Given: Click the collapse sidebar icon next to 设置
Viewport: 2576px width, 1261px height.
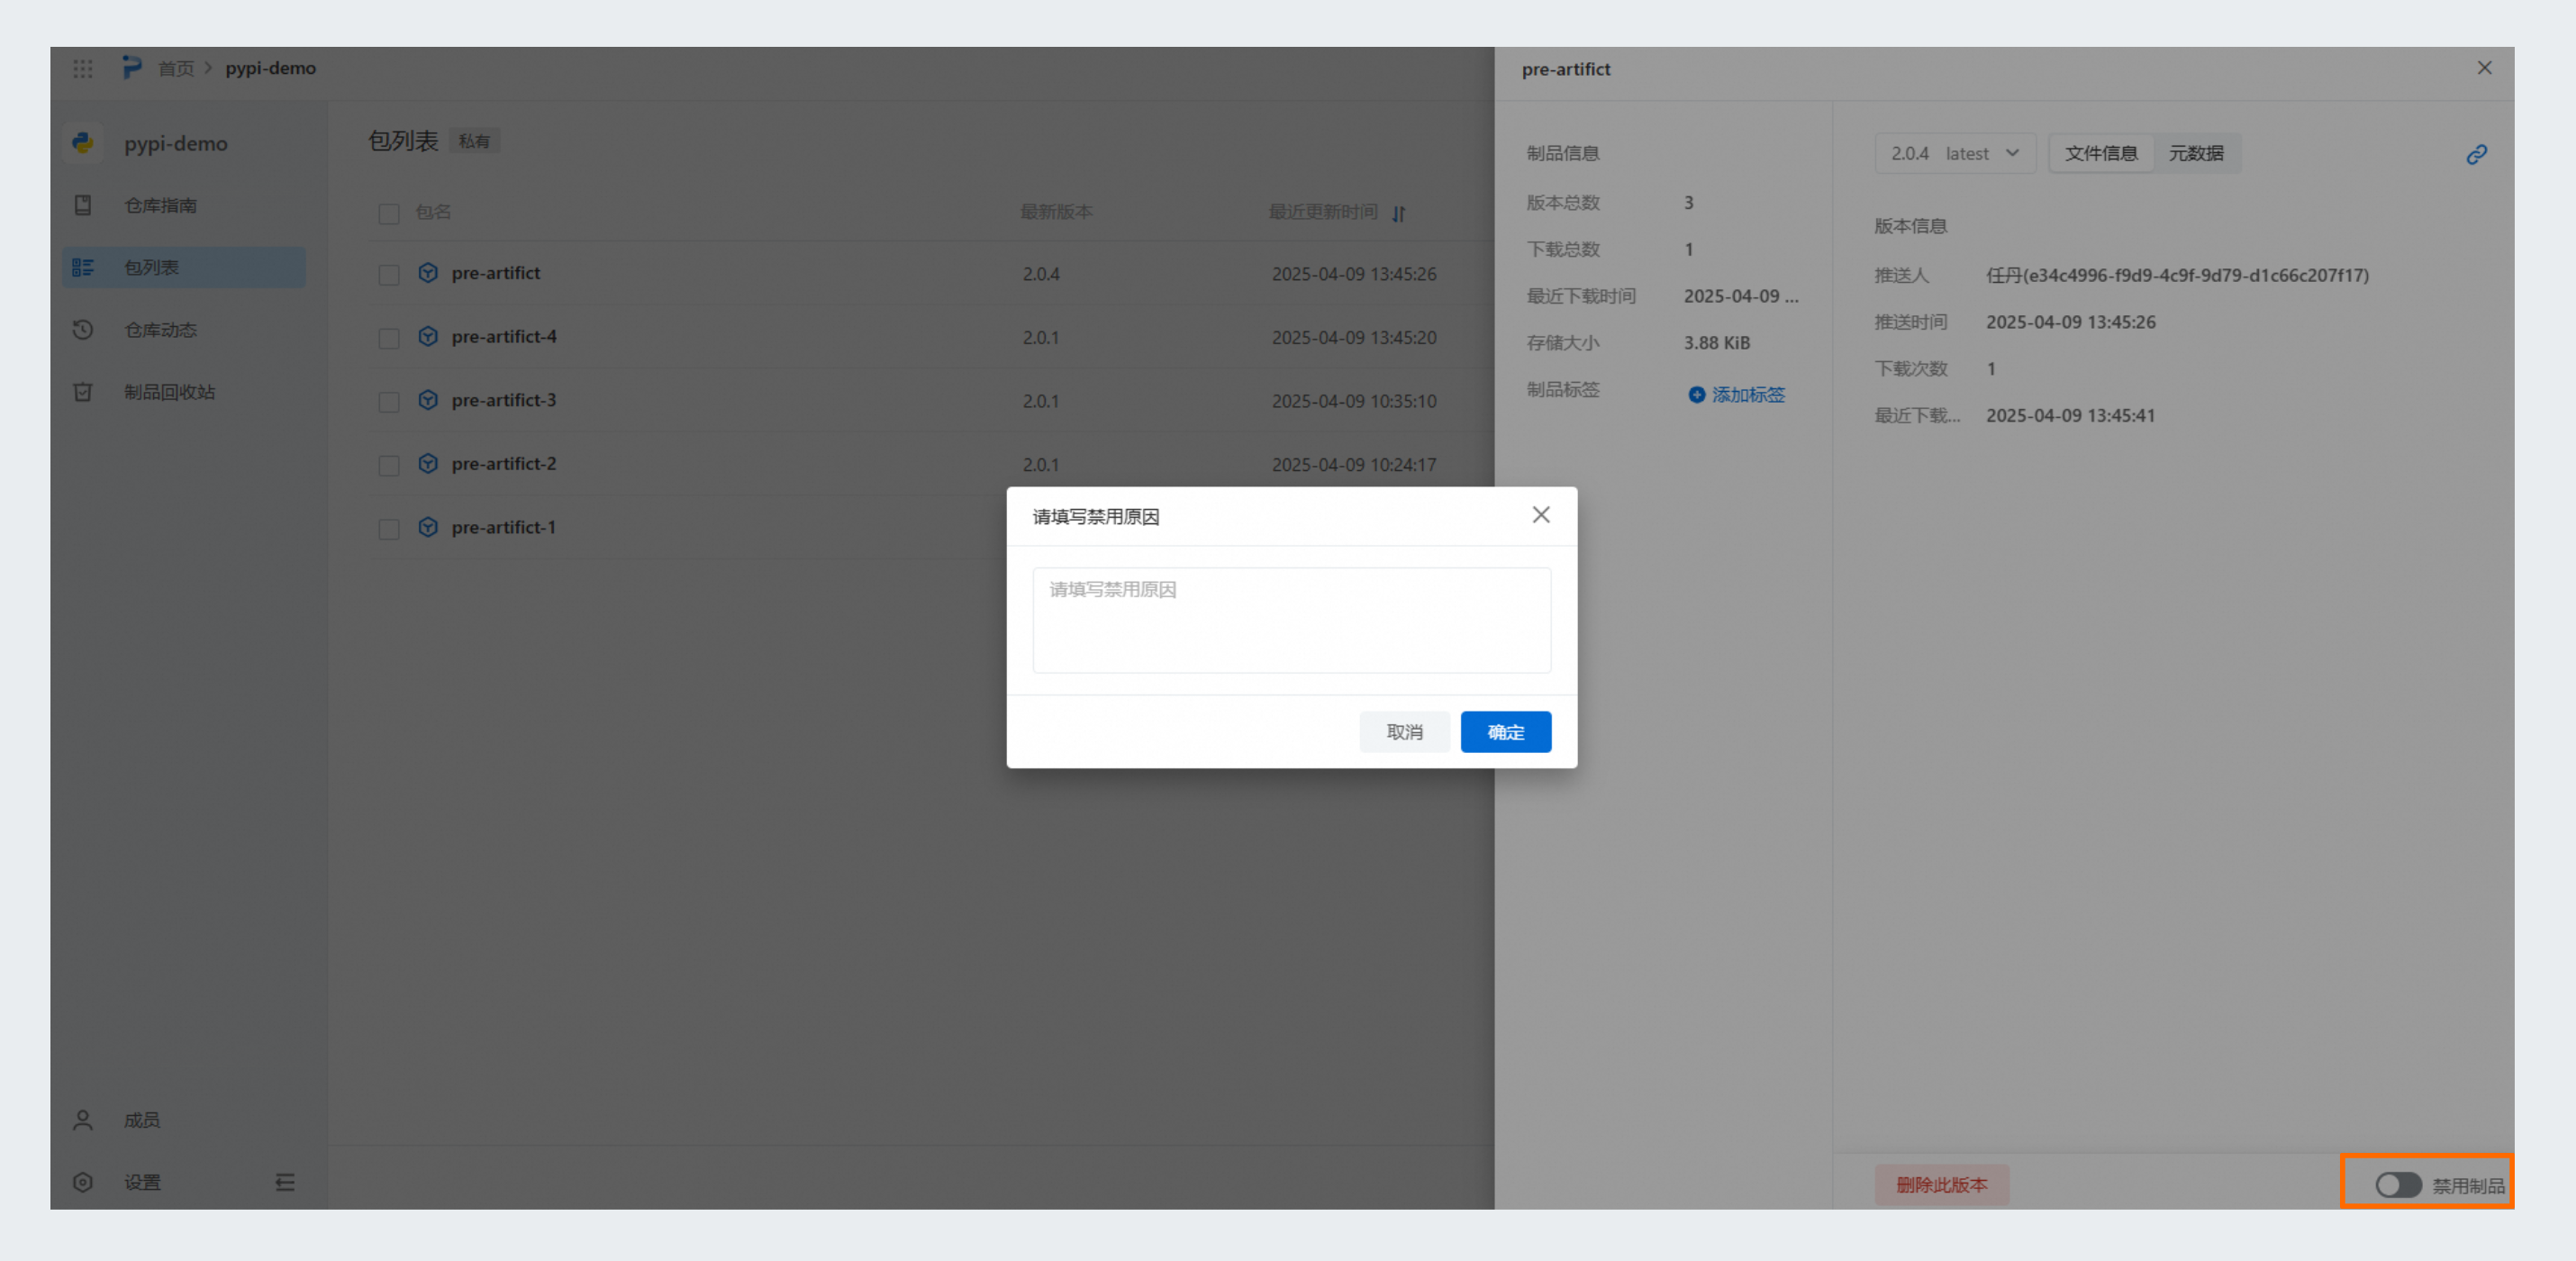Looking at the screenshot, I should [285, 1183].
